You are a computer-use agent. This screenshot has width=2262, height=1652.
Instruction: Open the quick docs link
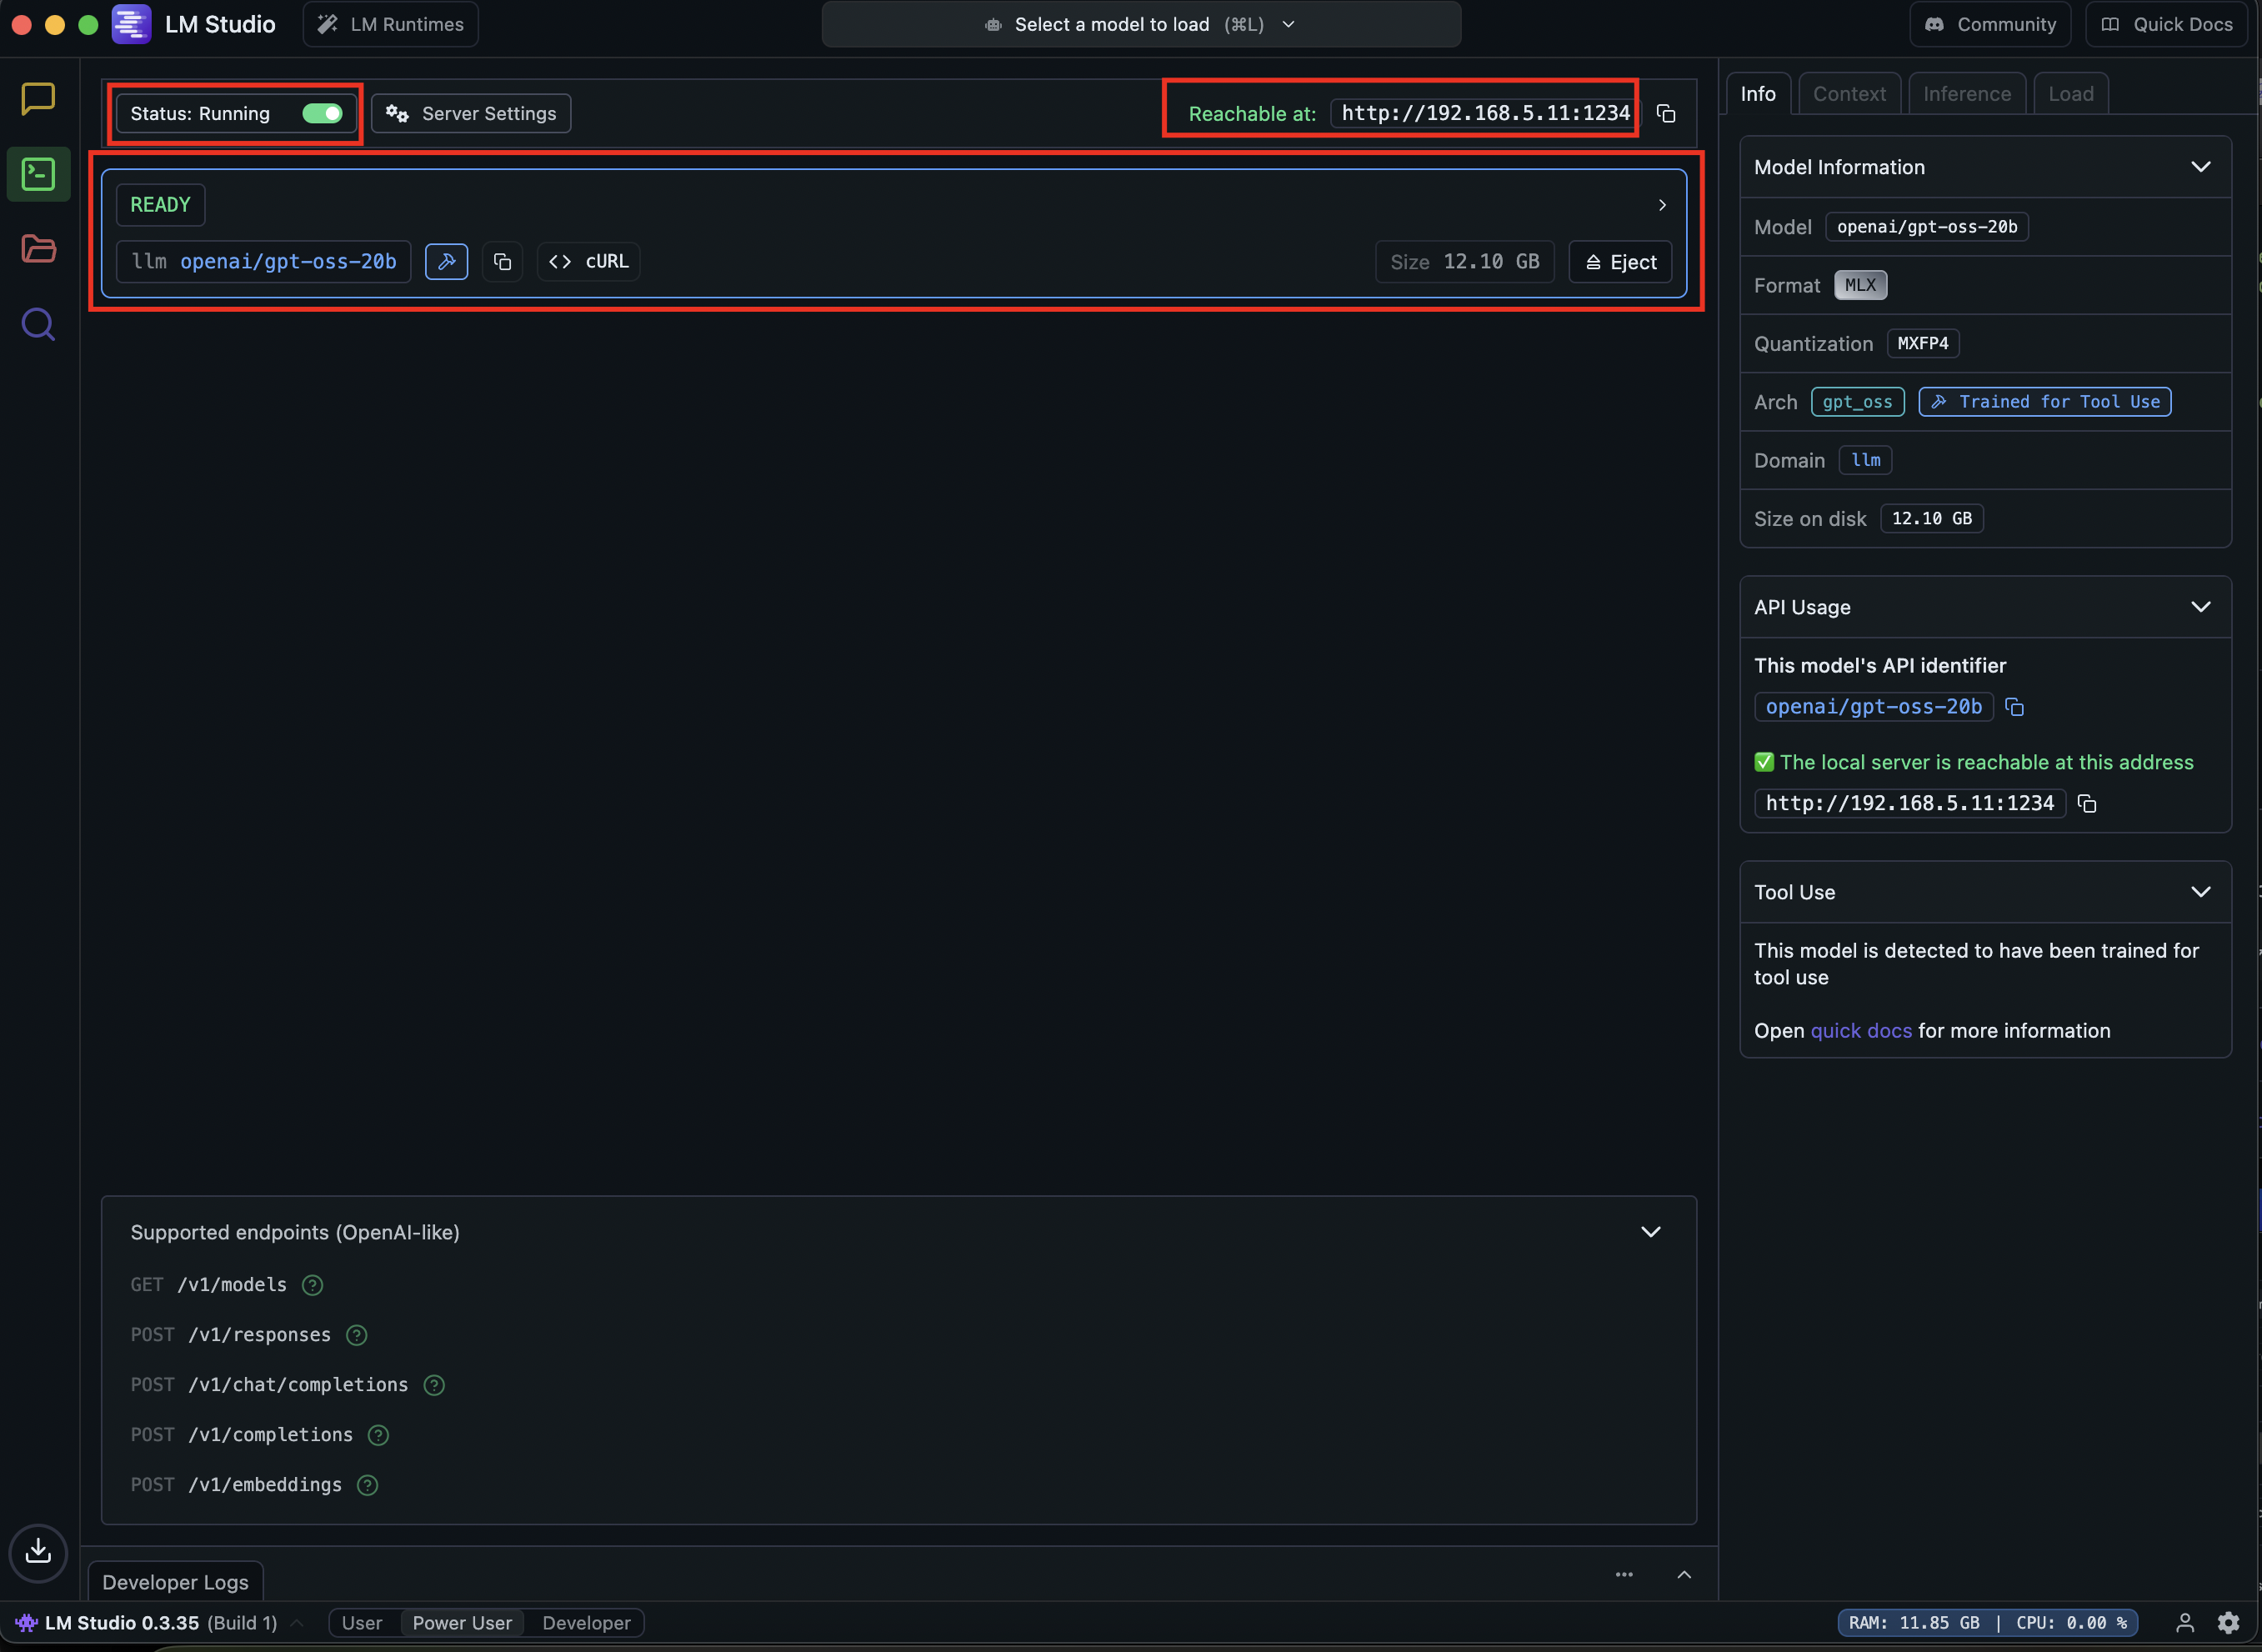pyautogui.click(x=1860, y=1031)
